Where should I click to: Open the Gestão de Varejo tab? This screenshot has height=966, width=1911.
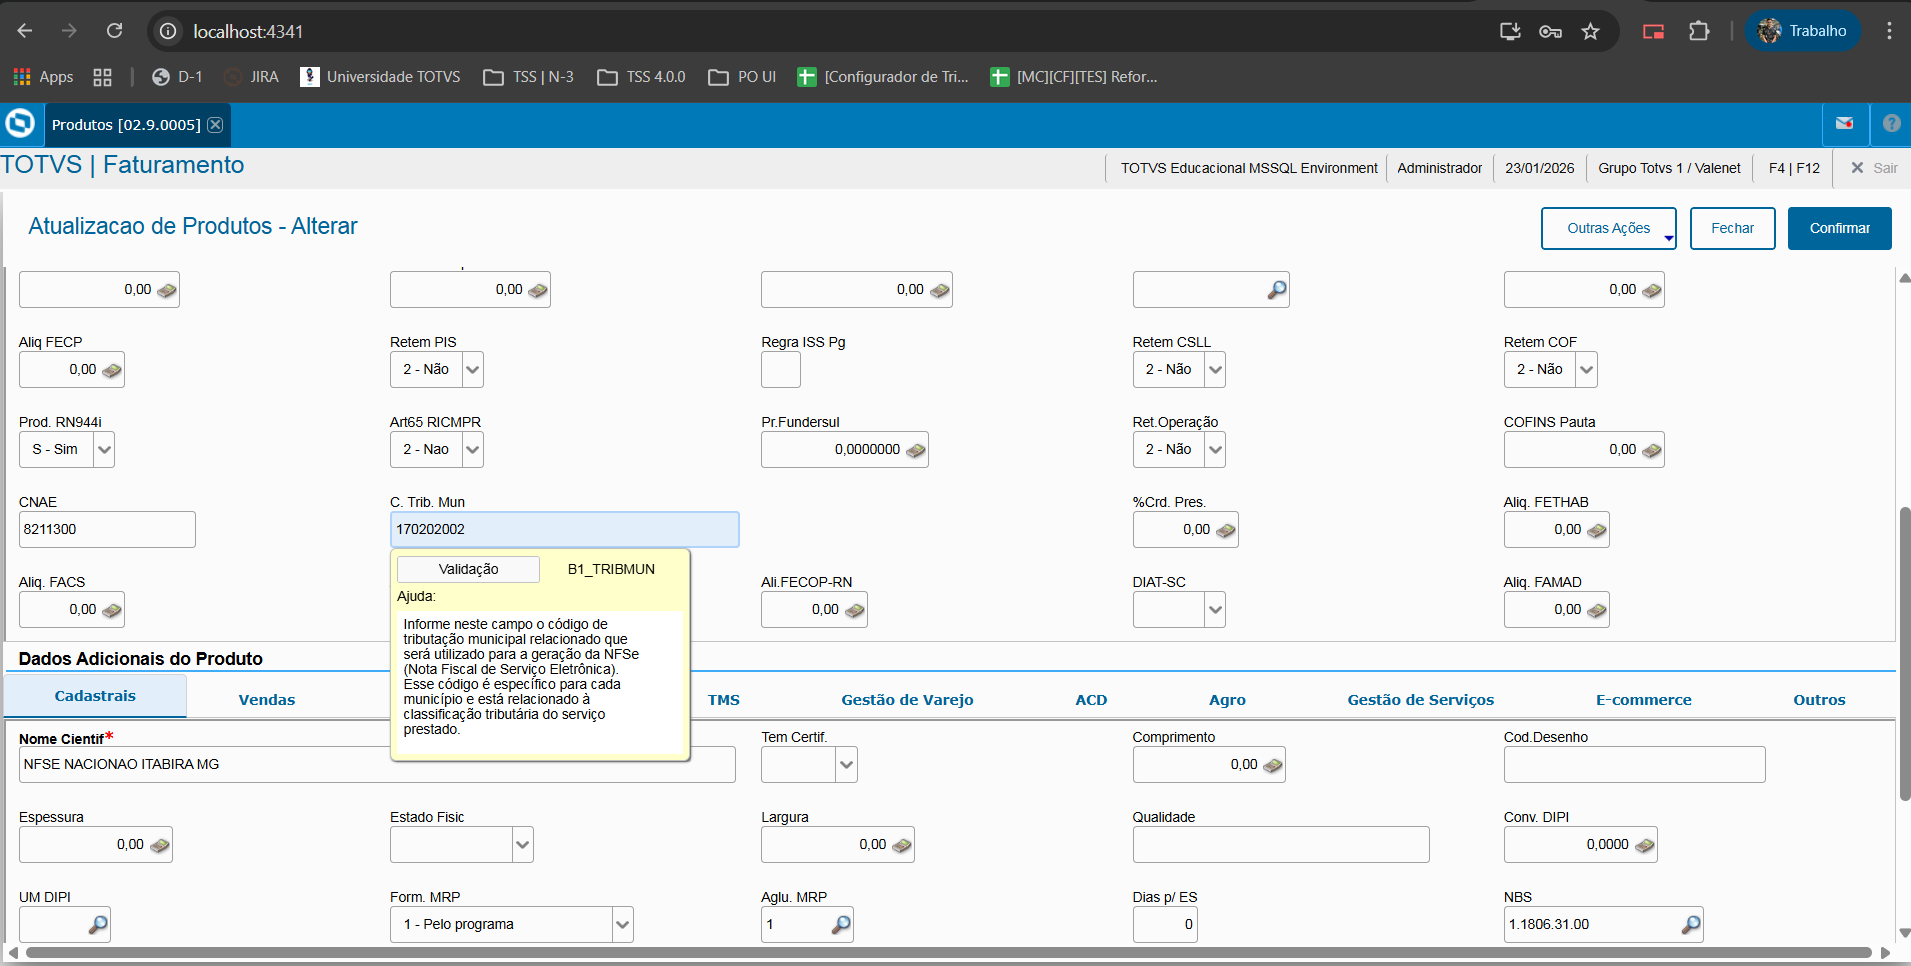907,700
